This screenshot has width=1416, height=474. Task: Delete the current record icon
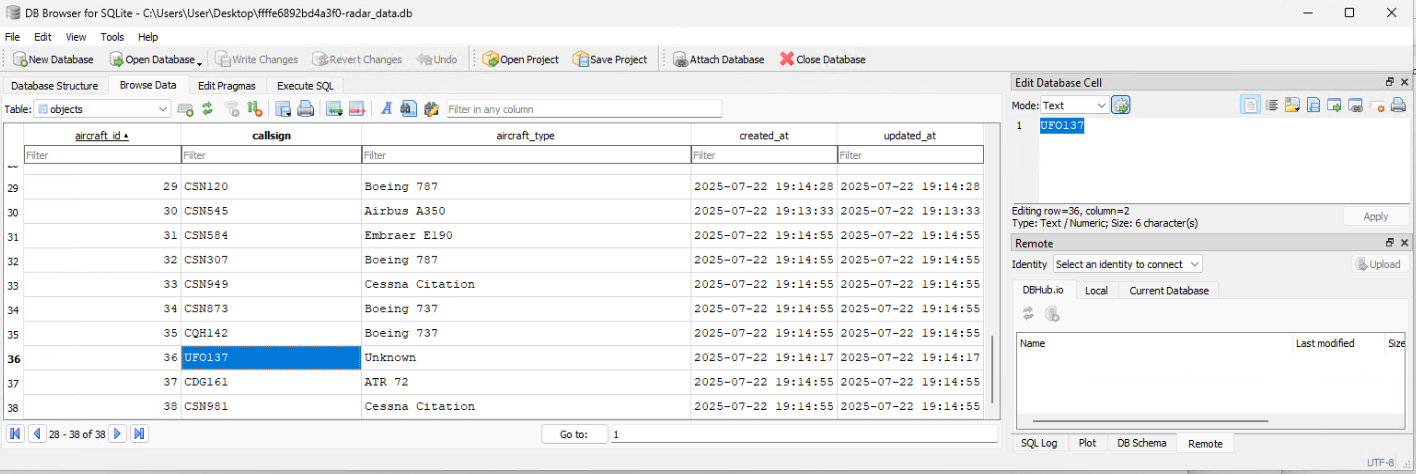pos(357,109)
